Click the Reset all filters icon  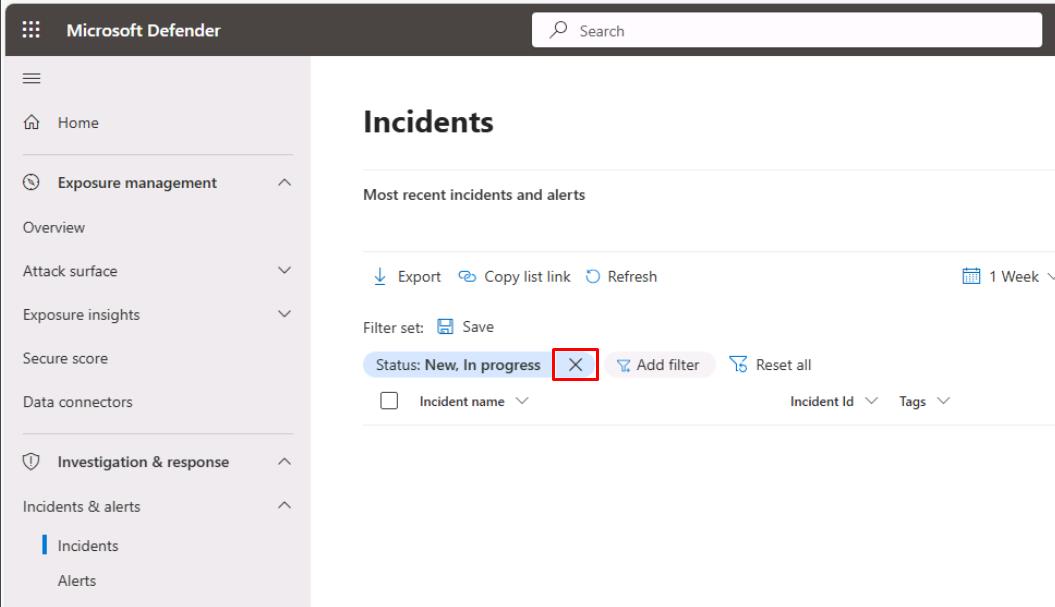point(739,365)
